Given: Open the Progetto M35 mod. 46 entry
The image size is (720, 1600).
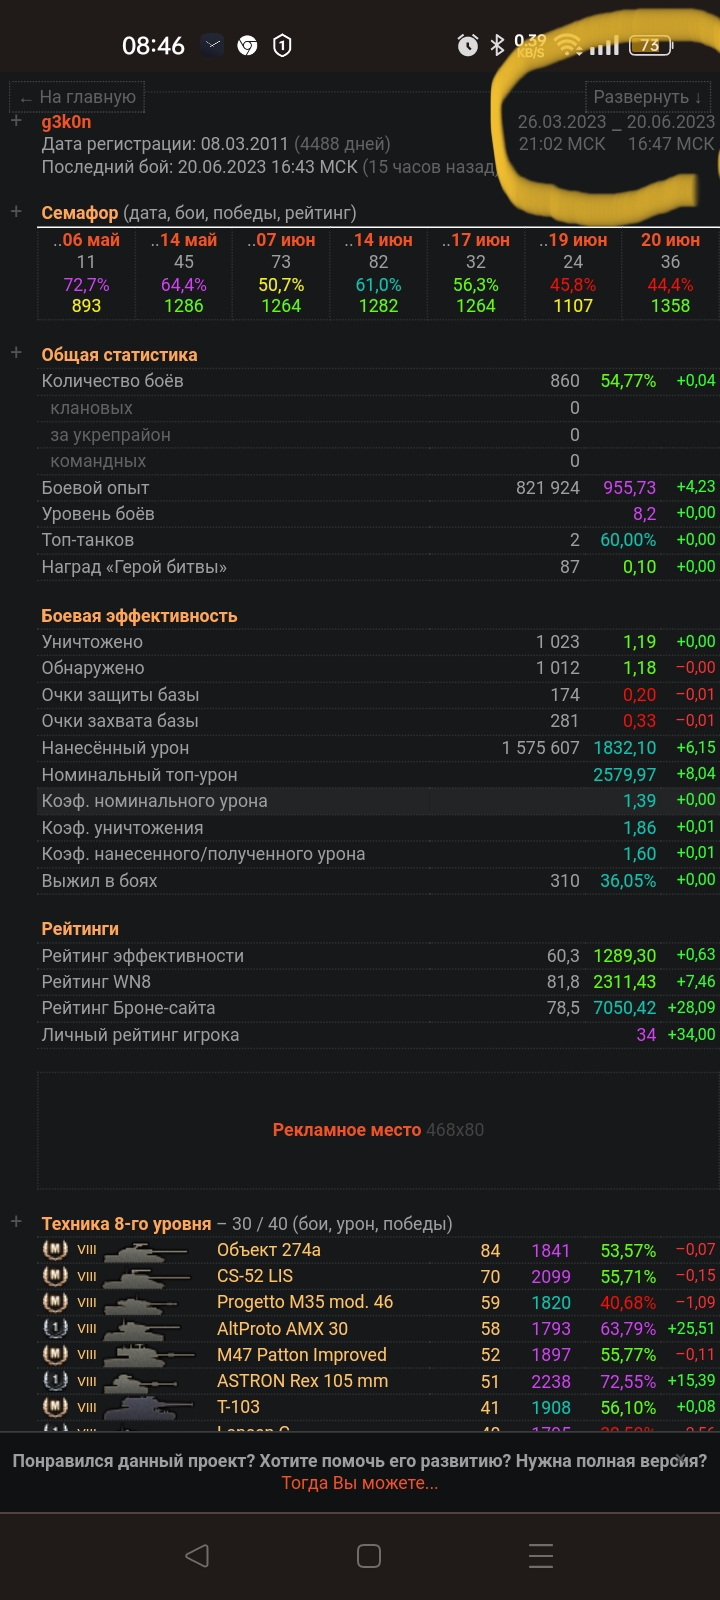Looking at the screenshot, I should [305, 1302].
